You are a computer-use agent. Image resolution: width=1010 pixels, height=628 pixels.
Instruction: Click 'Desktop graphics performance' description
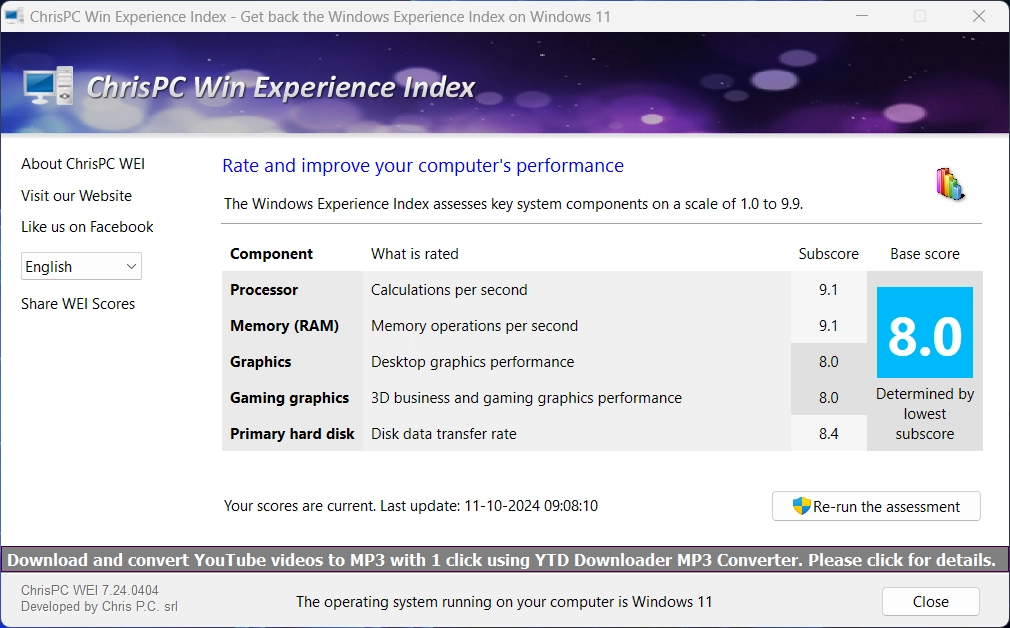pyautogui.click(x=472, y=362)
